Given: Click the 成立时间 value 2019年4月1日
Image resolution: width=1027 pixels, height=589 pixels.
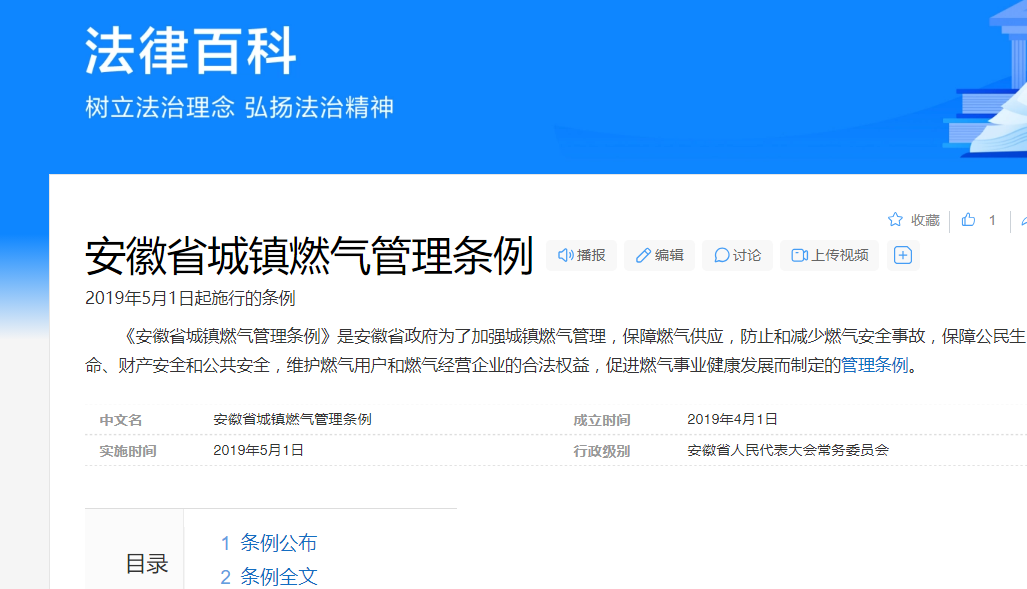Looking at the screenshot, I should click(x=732, y=419).
